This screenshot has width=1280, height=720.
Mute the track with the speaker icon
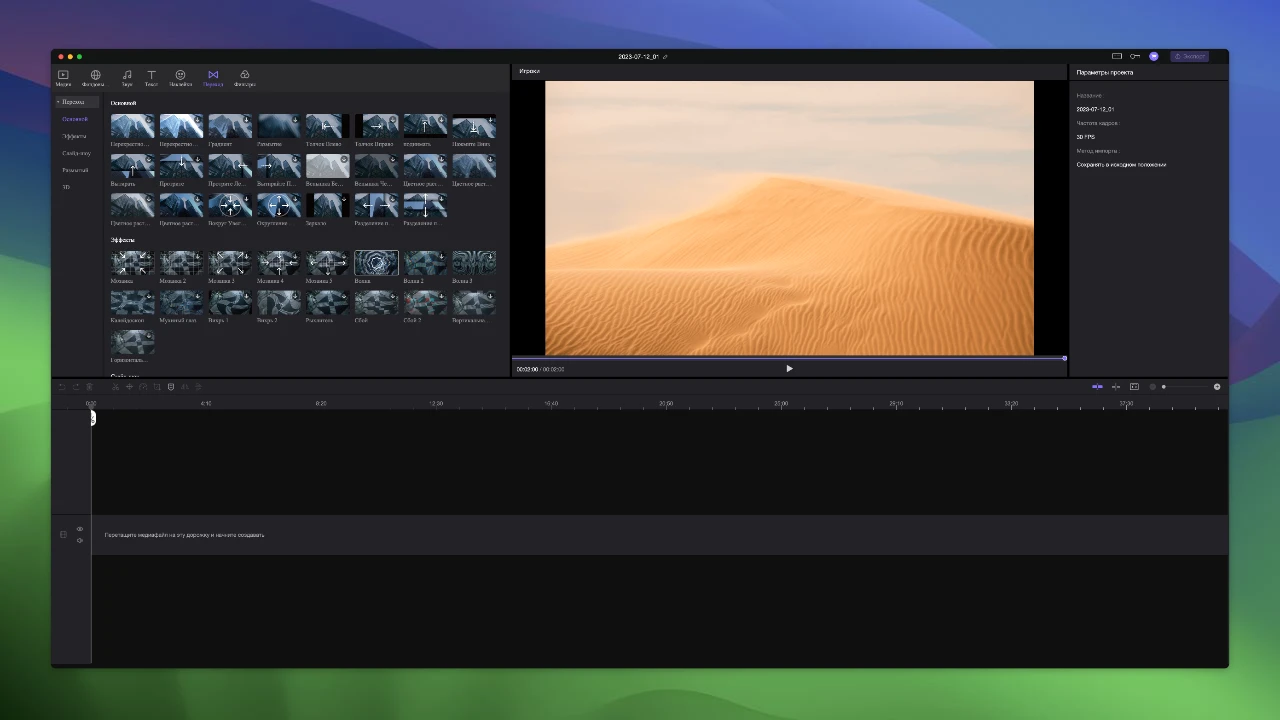80,541
